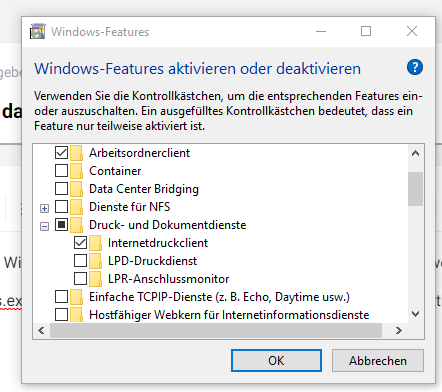Select the LPR-Anschlussmonitor label

tap(168, 279)
